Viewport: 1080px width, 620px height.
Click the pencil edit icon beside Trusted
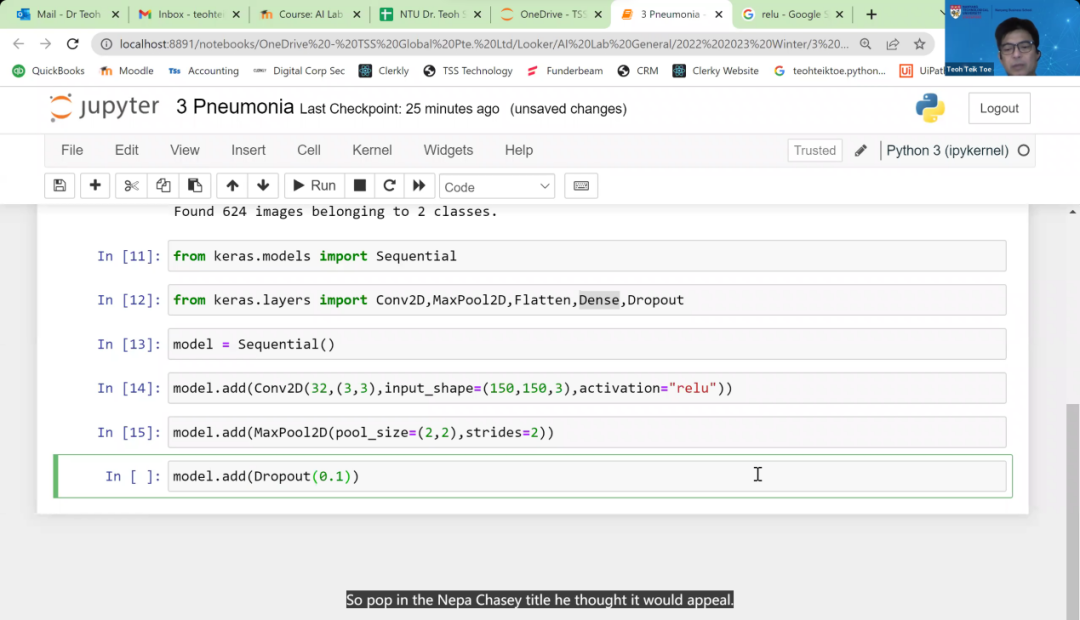[860, 150]
